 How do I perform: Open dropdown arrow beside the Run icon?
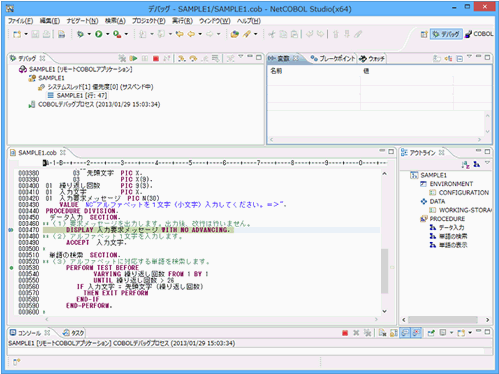point(108,34)
